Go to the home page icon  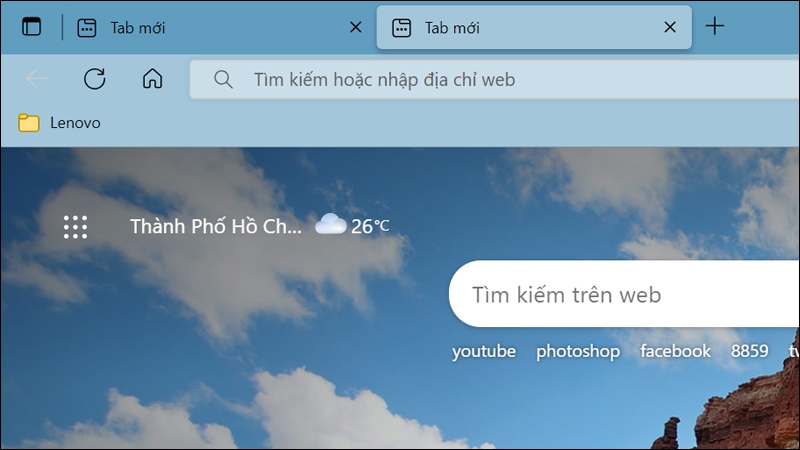(152, 79)
